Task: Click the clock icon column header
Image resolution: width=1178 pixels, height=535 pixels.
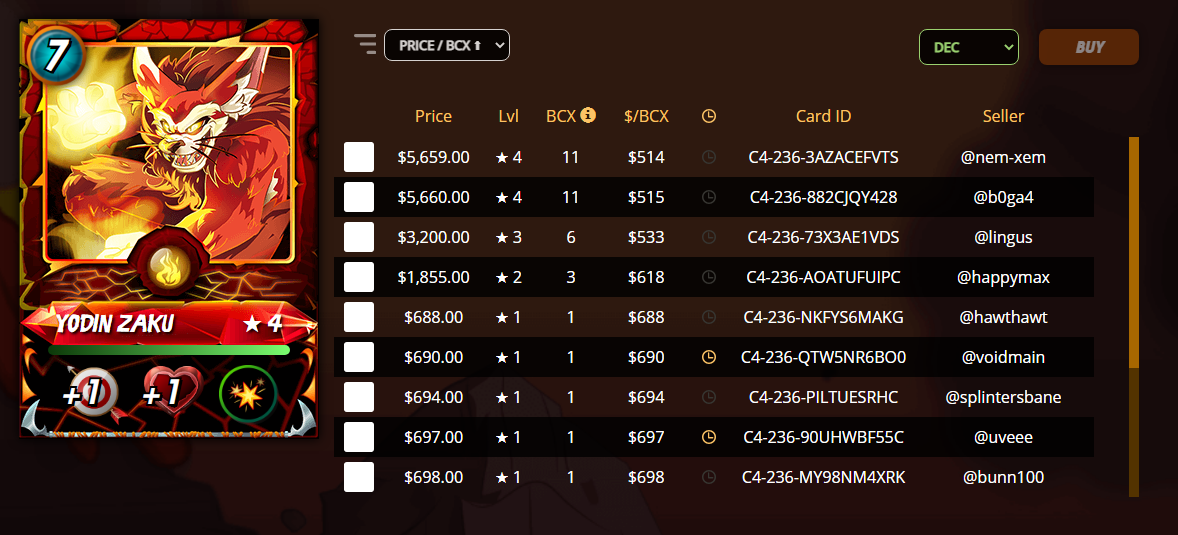Action: (x=708, y=116)
